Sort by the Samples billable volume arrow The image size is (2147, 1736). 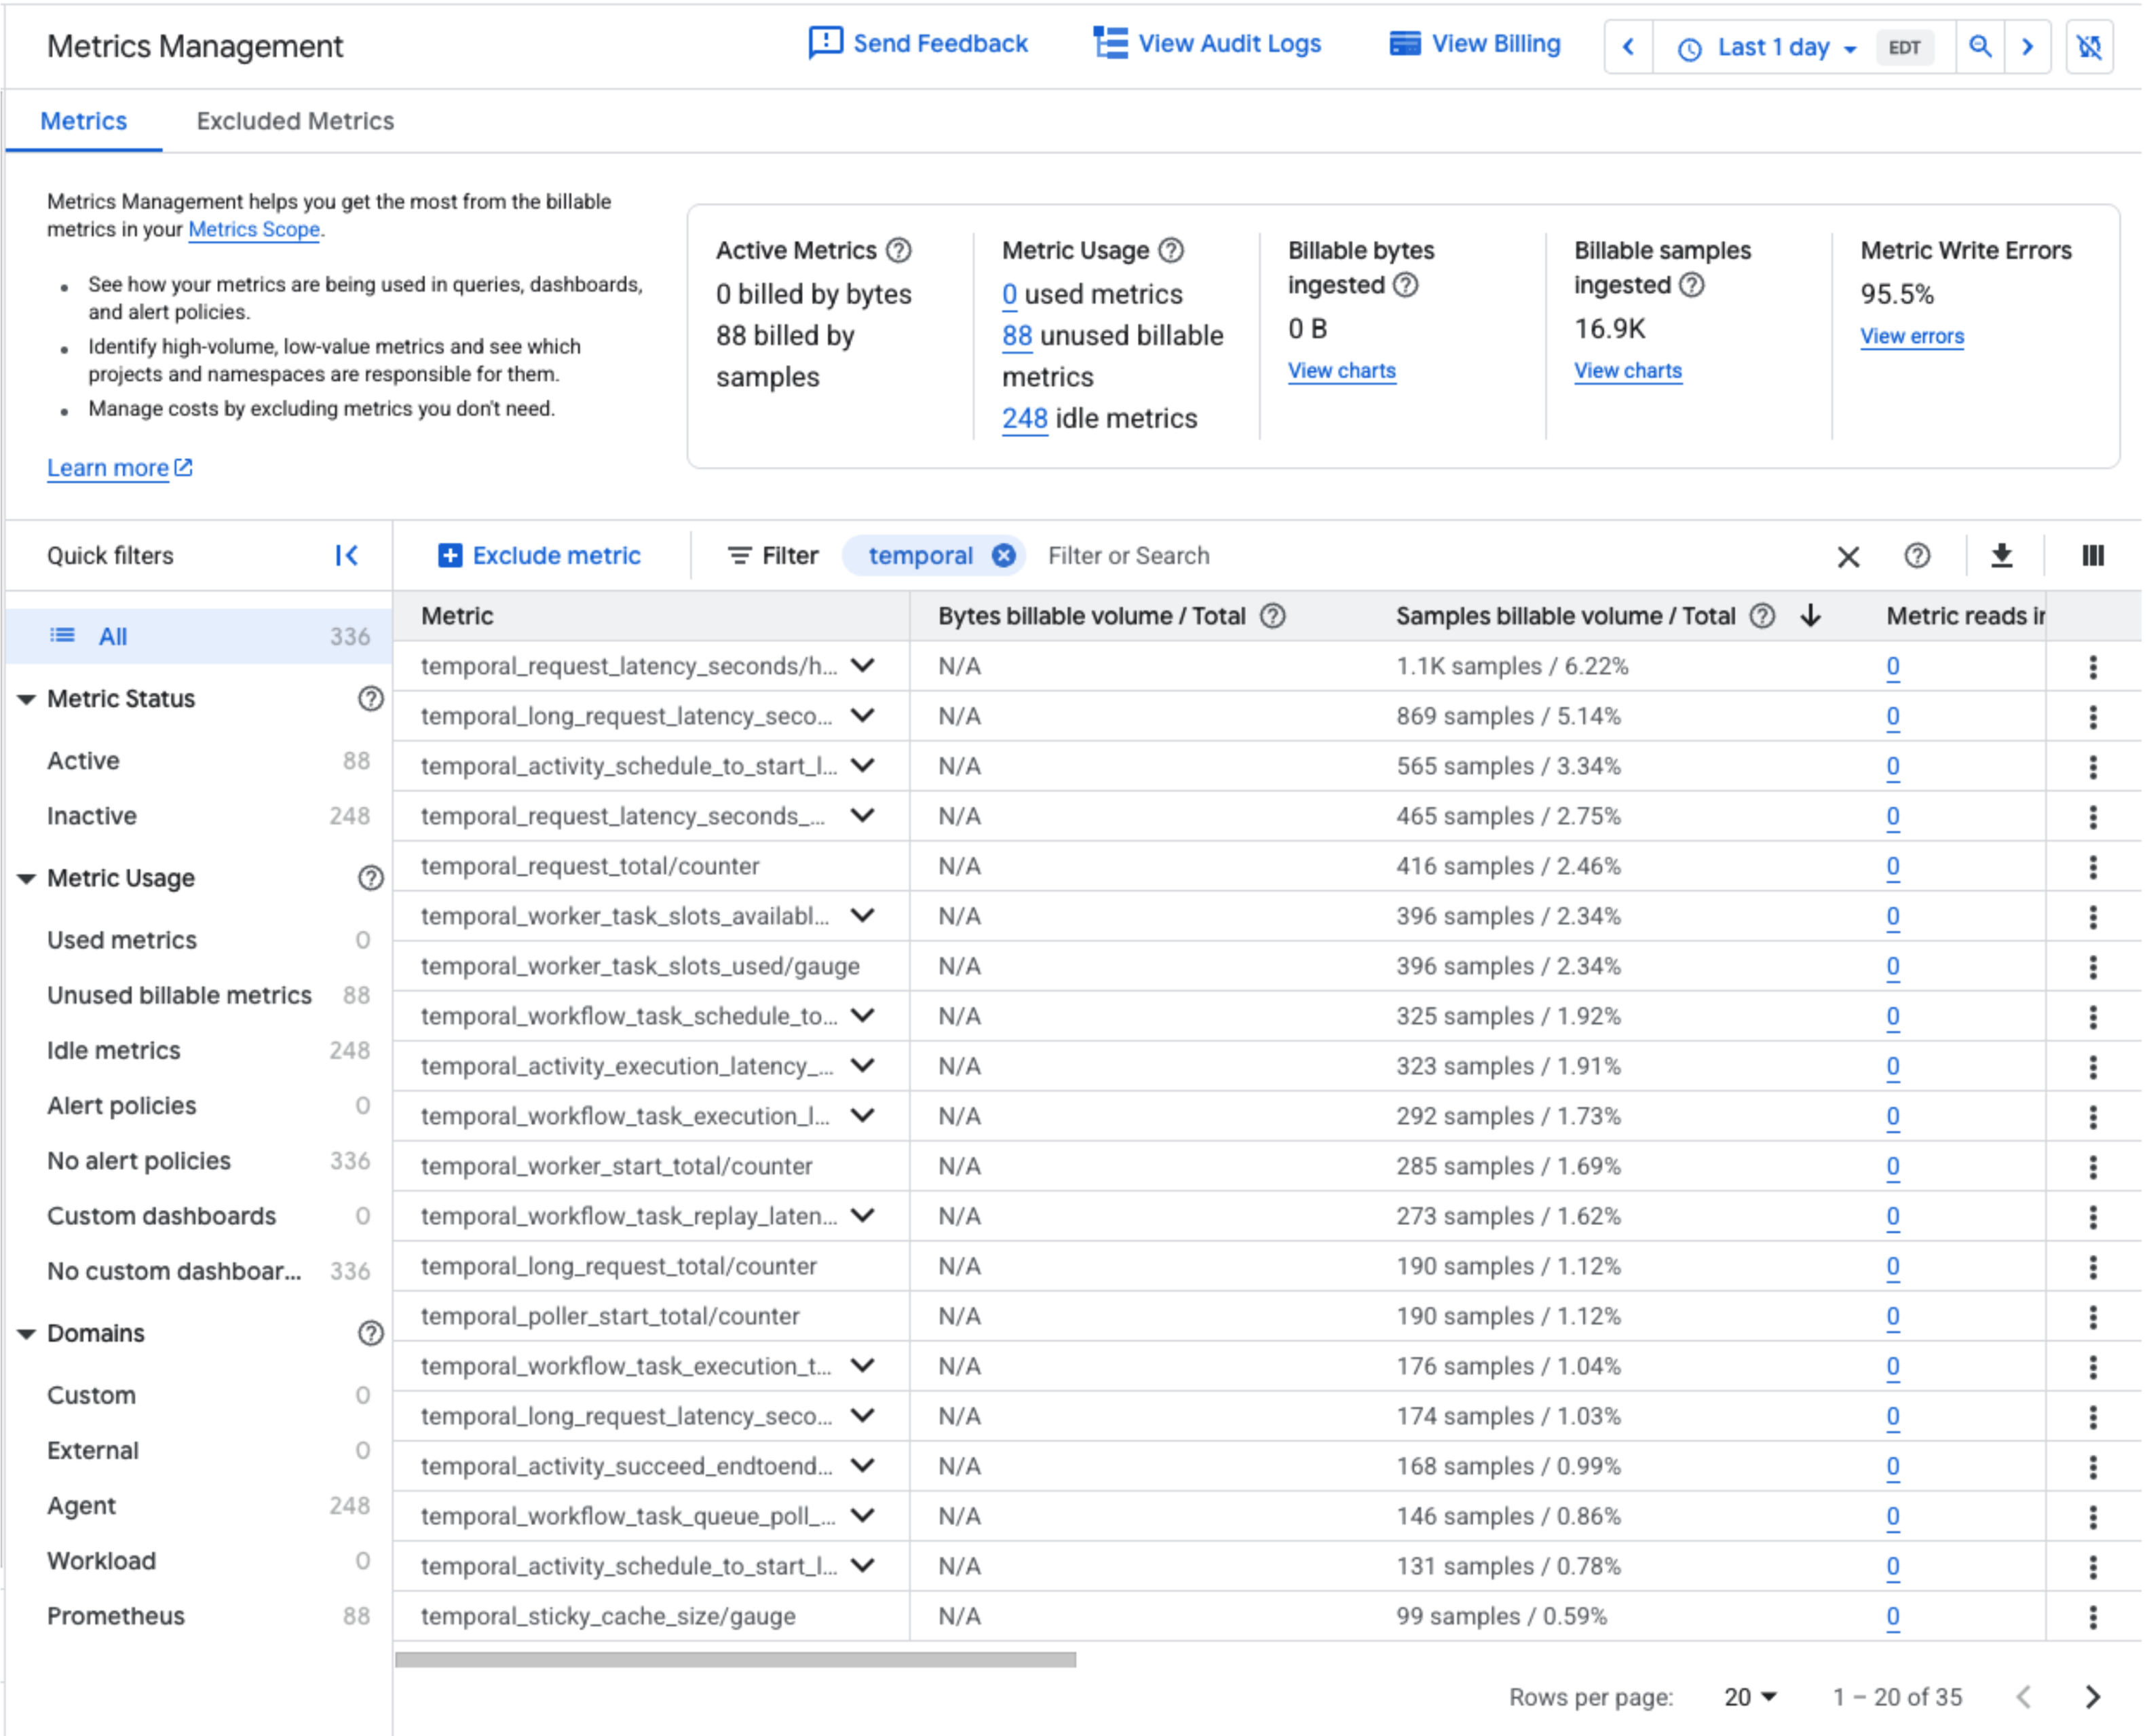(x=1810, y=616)
